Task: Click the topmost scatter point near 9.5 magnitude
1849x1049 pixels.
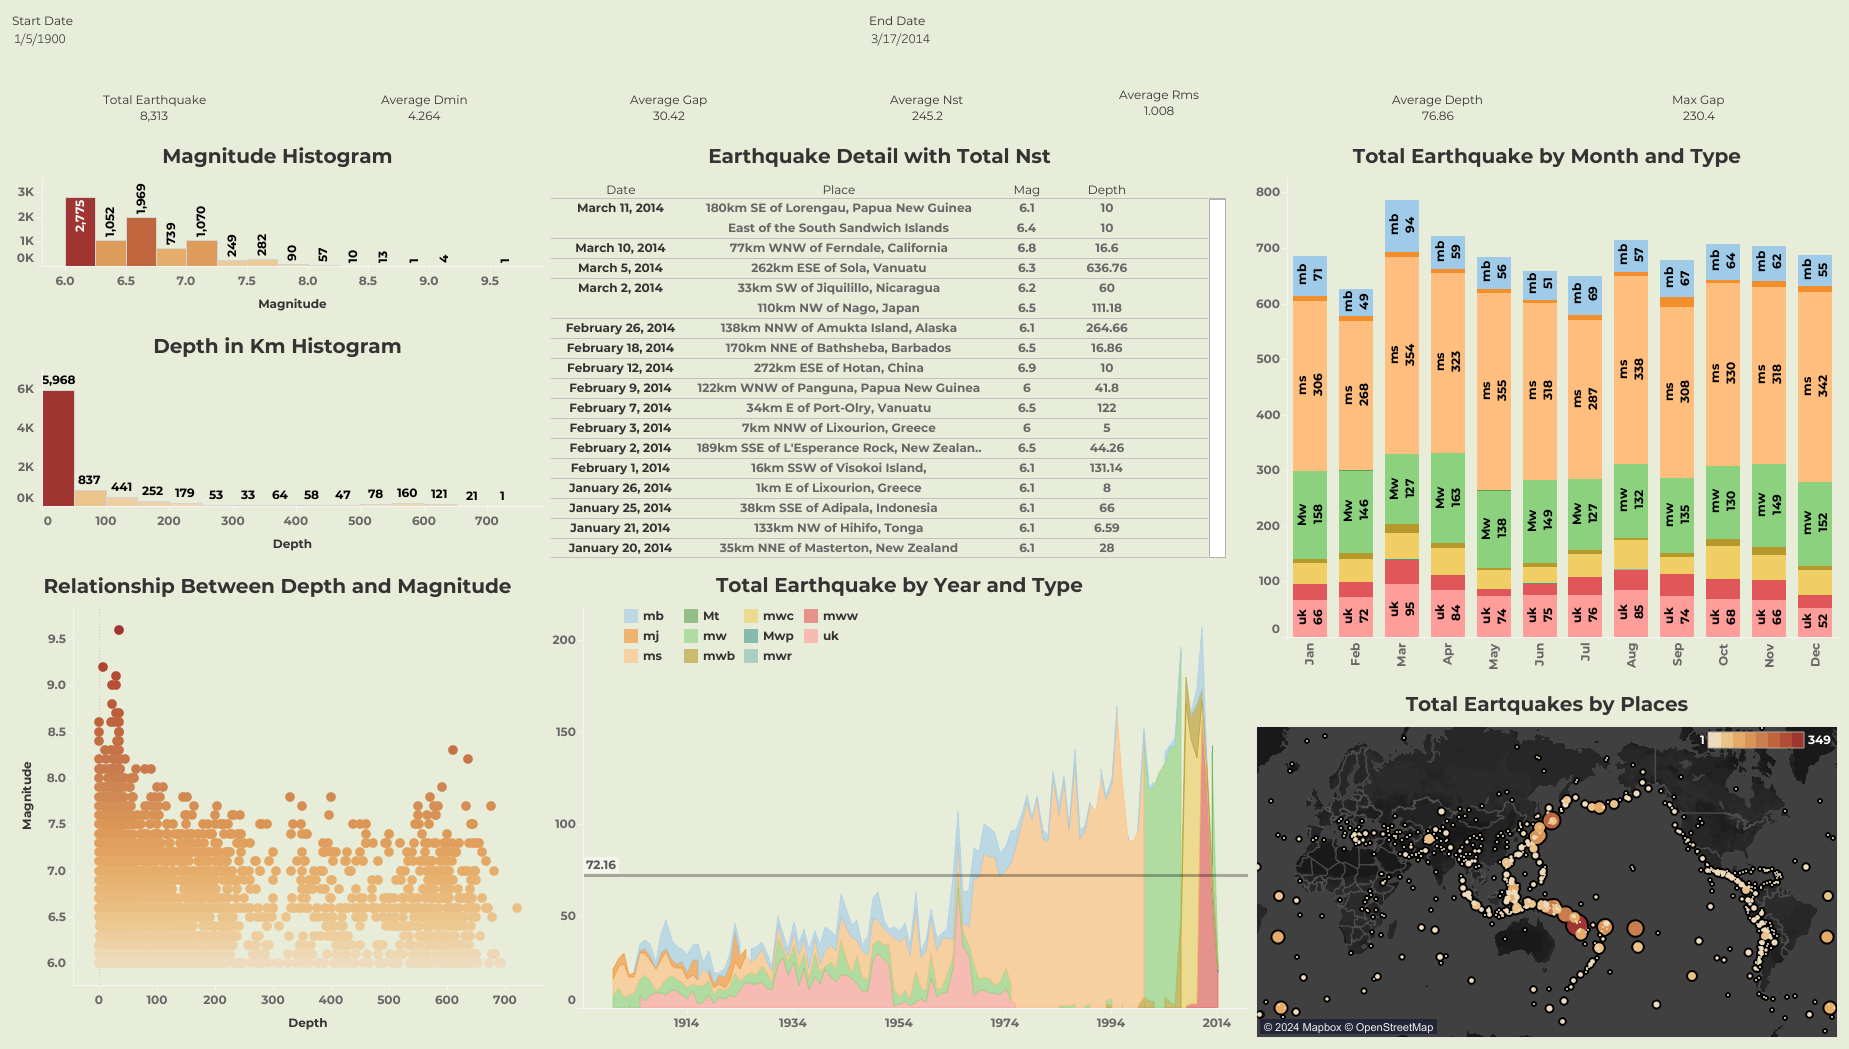Action: point(119,630)
